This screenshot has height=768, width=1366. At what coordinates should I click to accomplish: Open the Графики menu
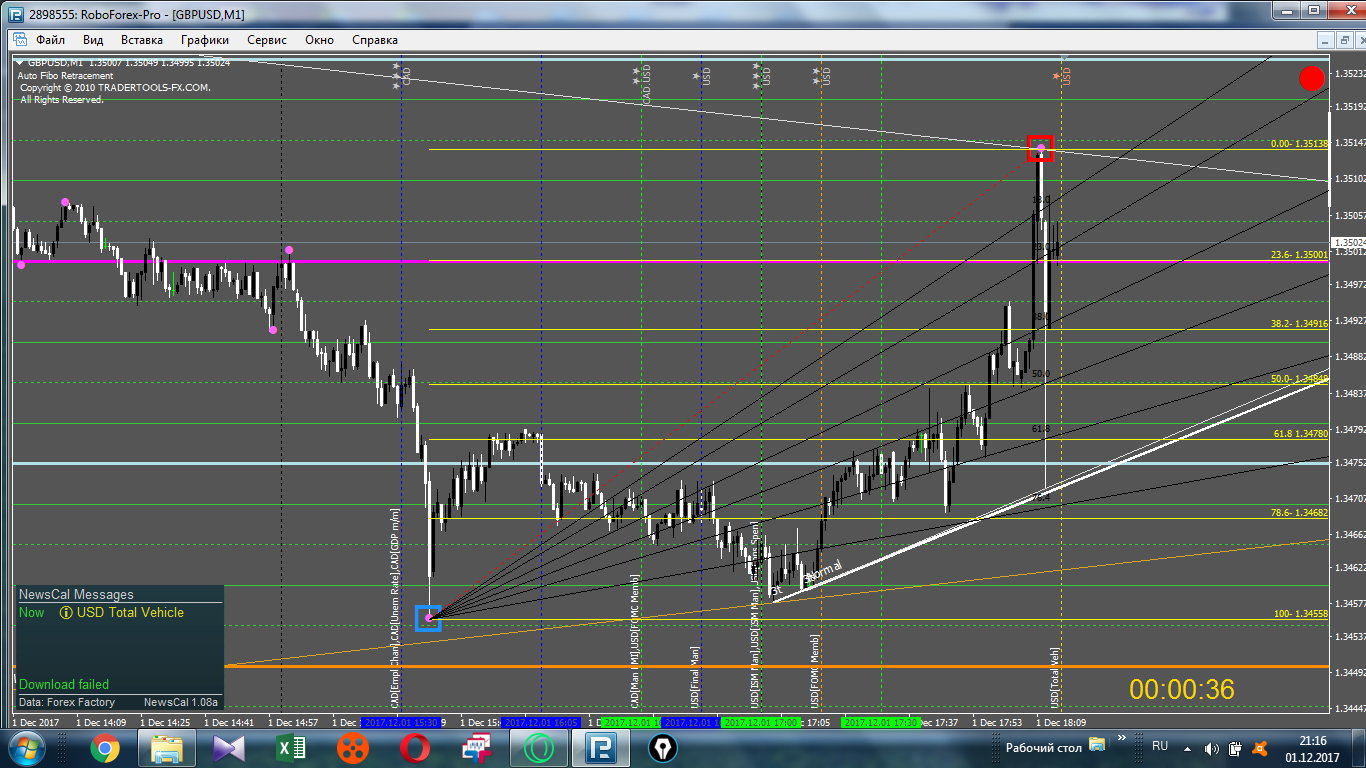(x=205, y=40)
